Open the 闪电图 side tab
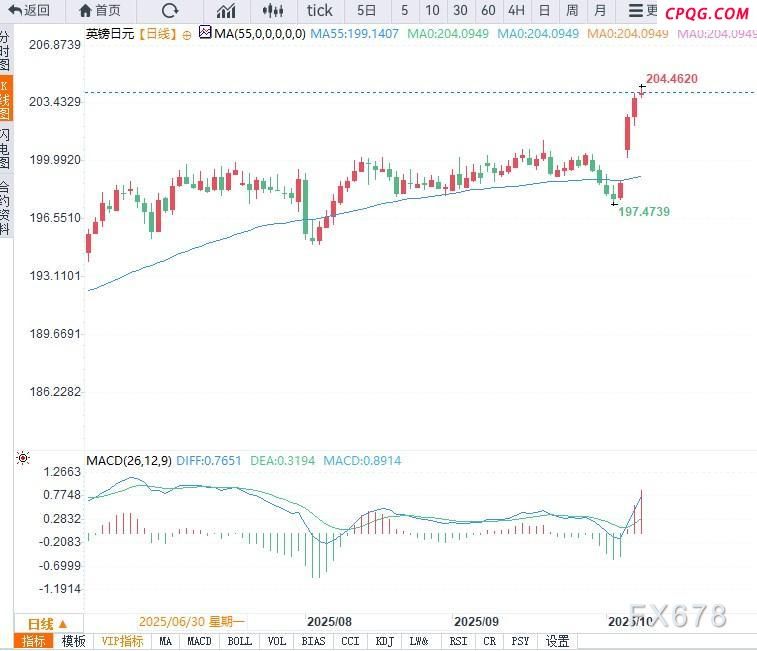Image resolution: width=757 pixels, height=651 pixels. coord(6,148)
